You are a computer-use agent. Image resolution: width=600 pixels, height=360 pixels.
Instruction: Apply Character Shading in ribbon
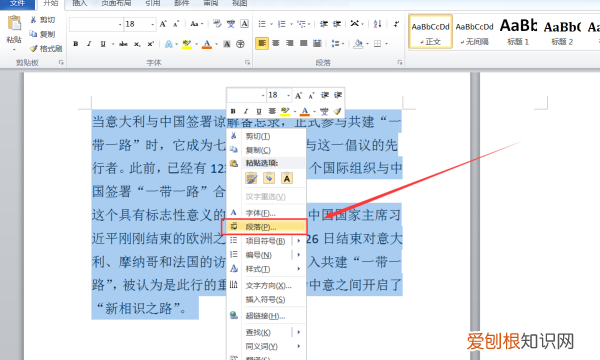pos(227,44)
